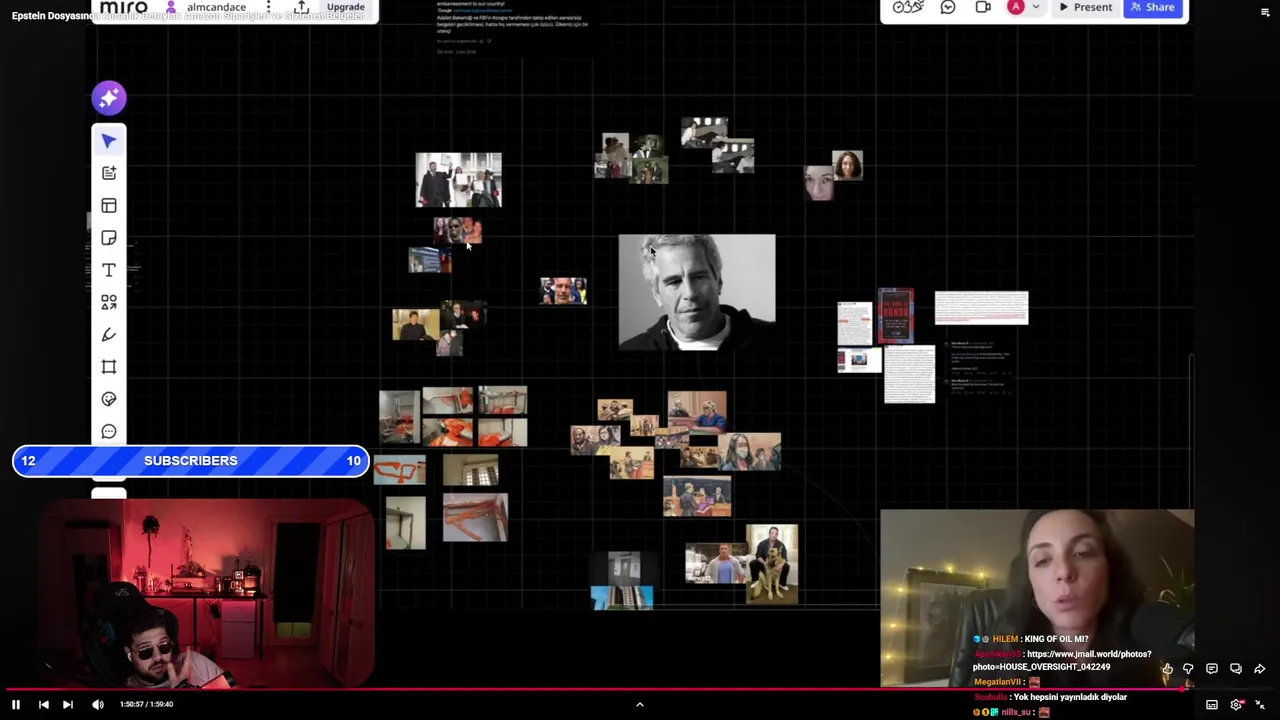Viewport: 1280px width, 720px height.
Task: Select the group photo at top left of board
Action: point(459,180)
